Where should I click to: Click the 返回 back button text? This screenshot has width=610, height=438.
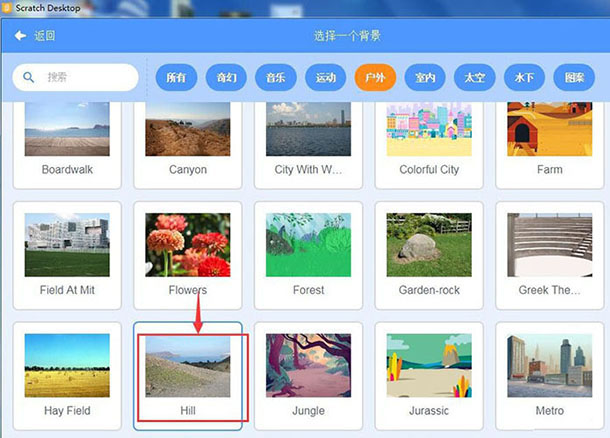pyautogui.click(x=45, y=36)
